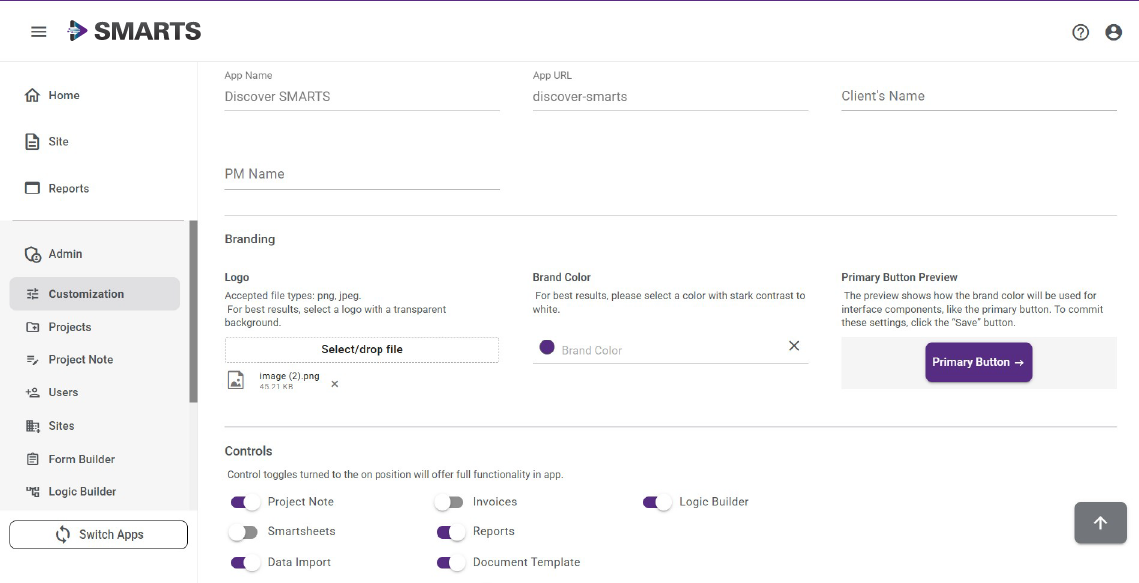Disable the Project Note toggle
This screenshot has width=1139, height=583.
[245, 502]
